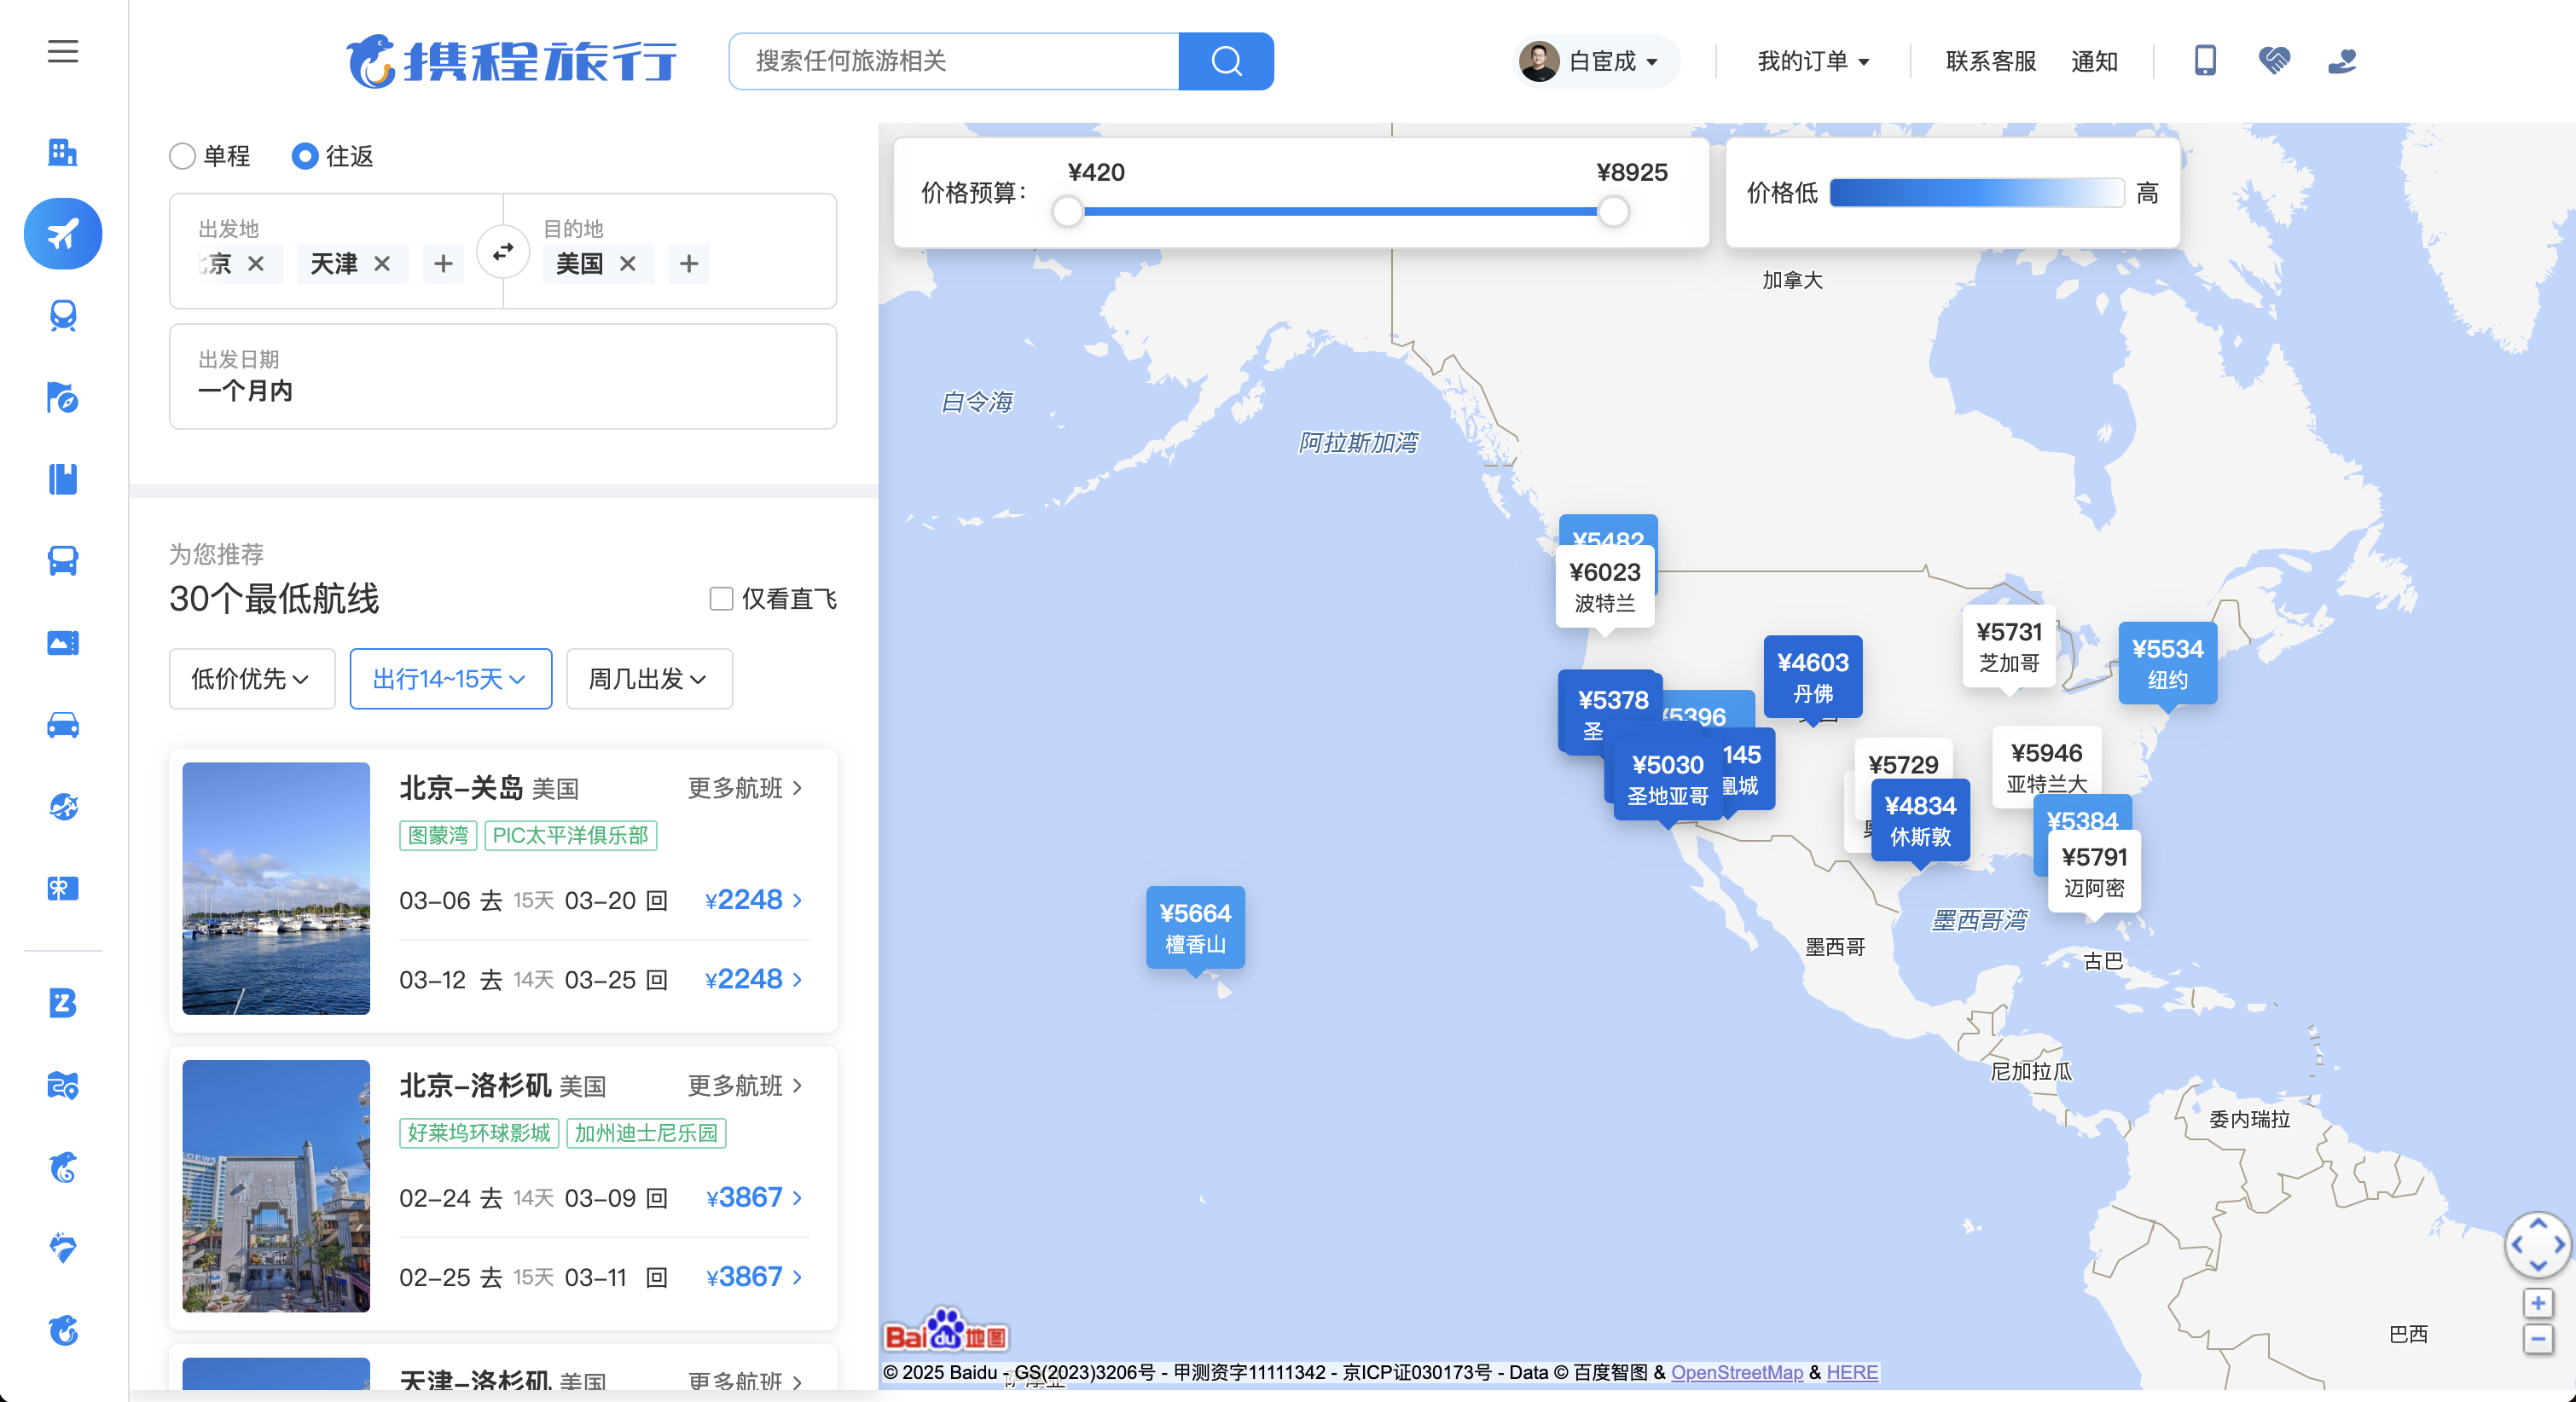The height and width of the screenshot is (1402, 2576).
Task: Select the 单程 one-way radio button
Action: (x=182, y=156)
